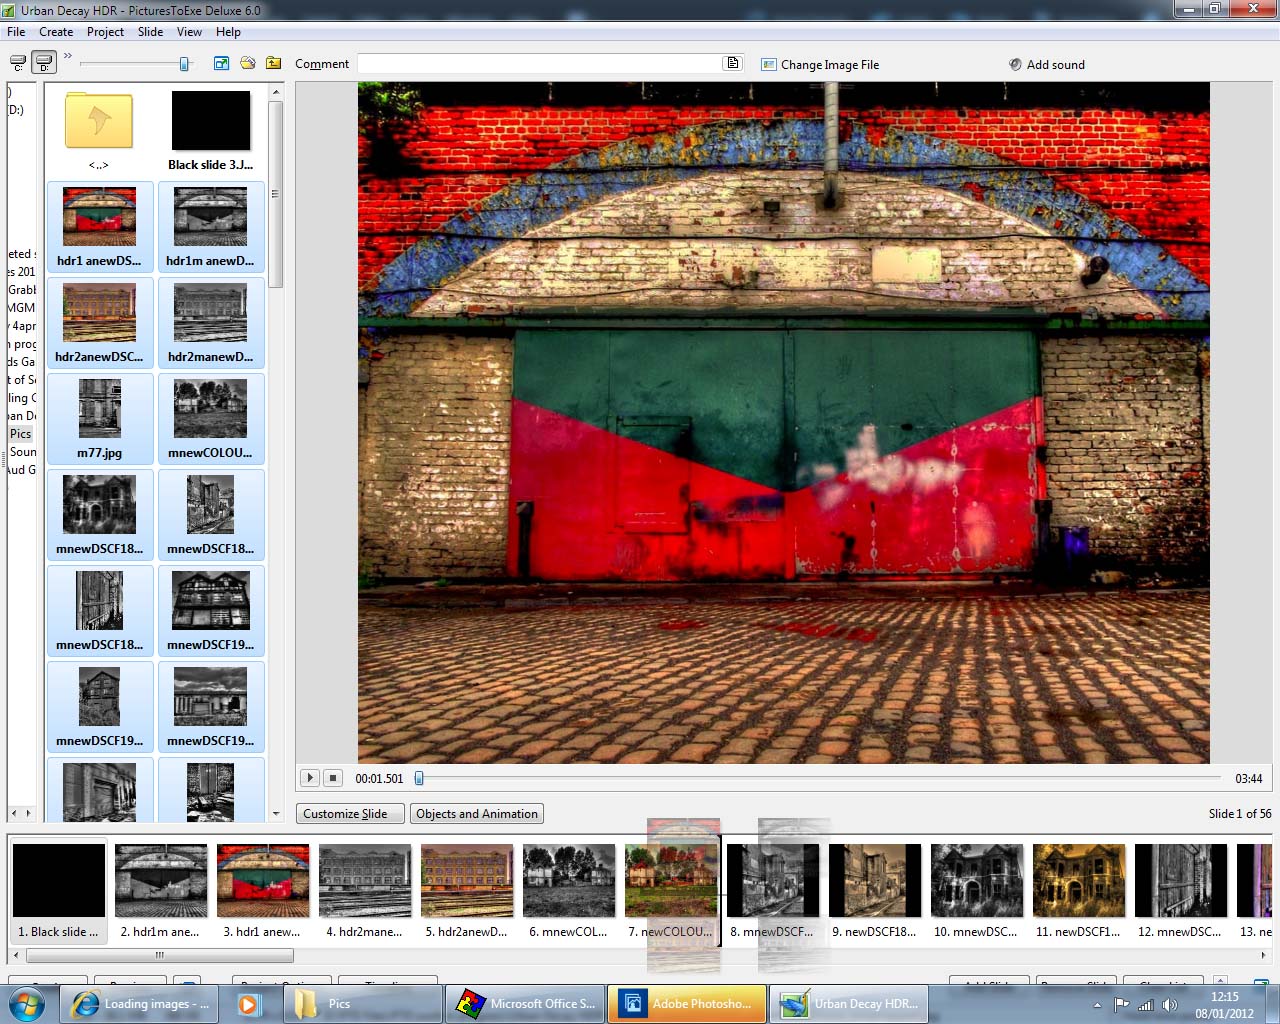This screenshot has width=1280, height=1024.
Task: Select slide 4 in the slide list
Action: [x=365, y=890]
